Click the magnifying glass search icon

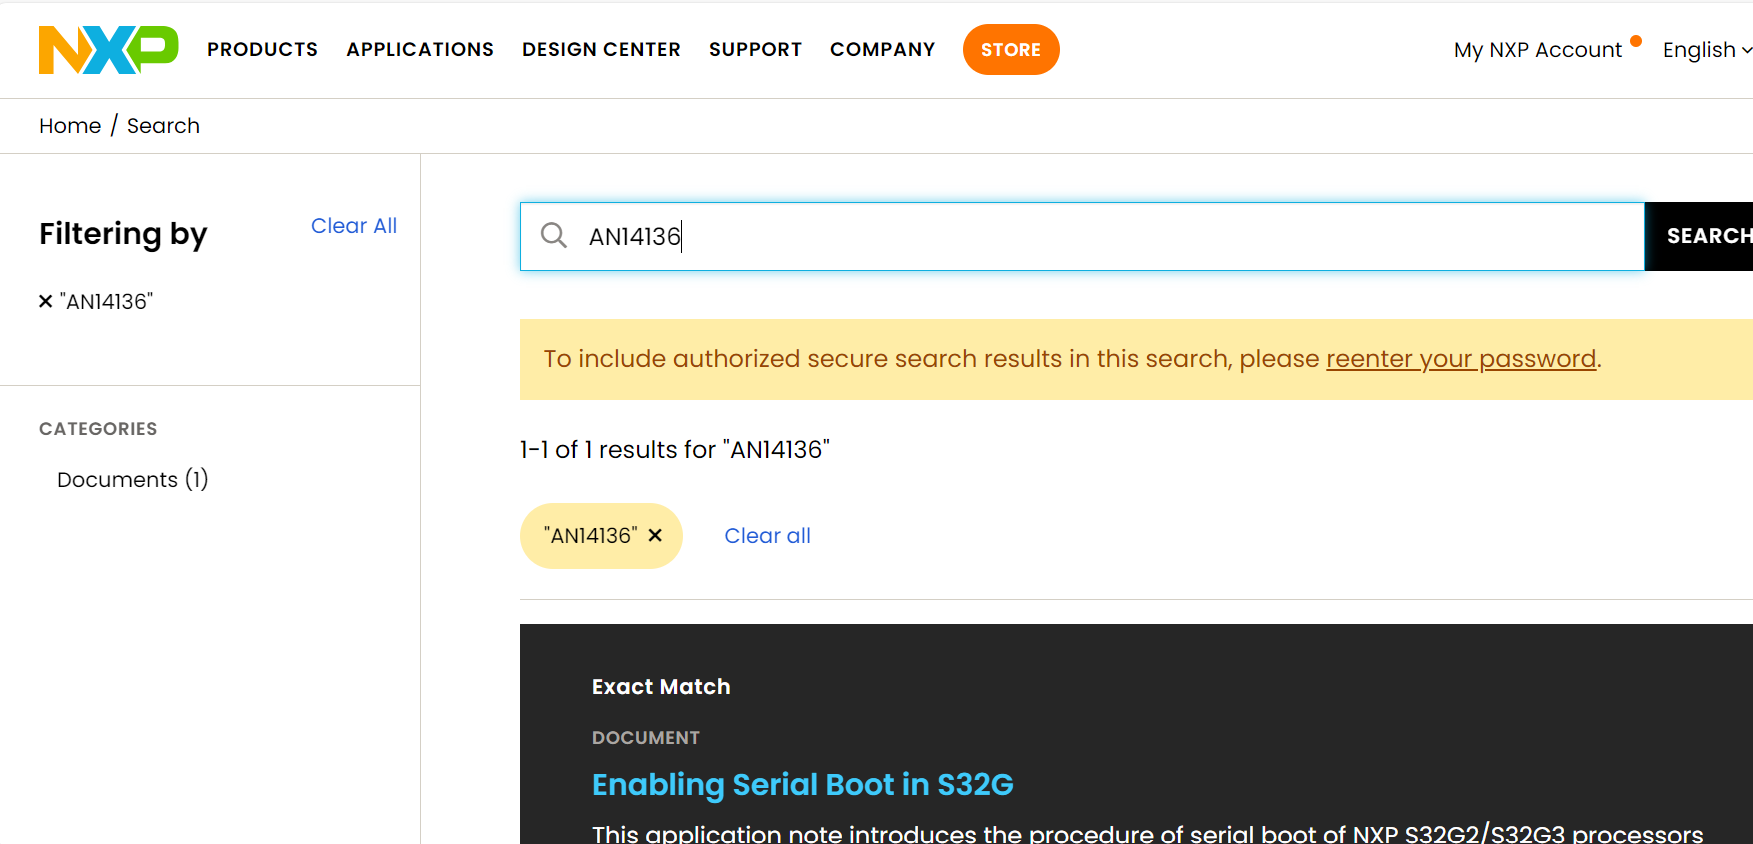pos(554,236)
